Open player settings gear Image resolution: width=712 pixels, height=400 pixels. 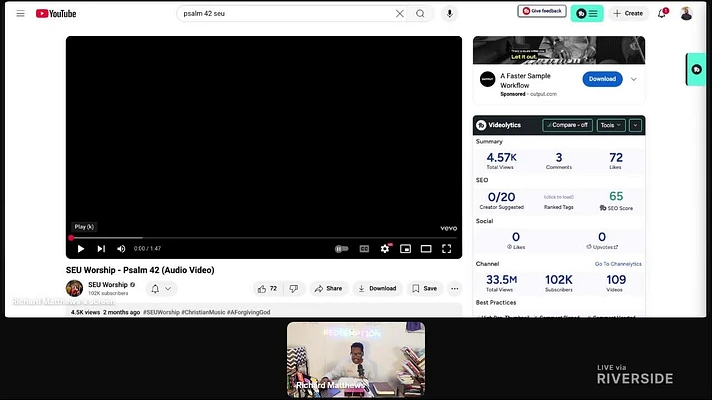coord(385,249)
